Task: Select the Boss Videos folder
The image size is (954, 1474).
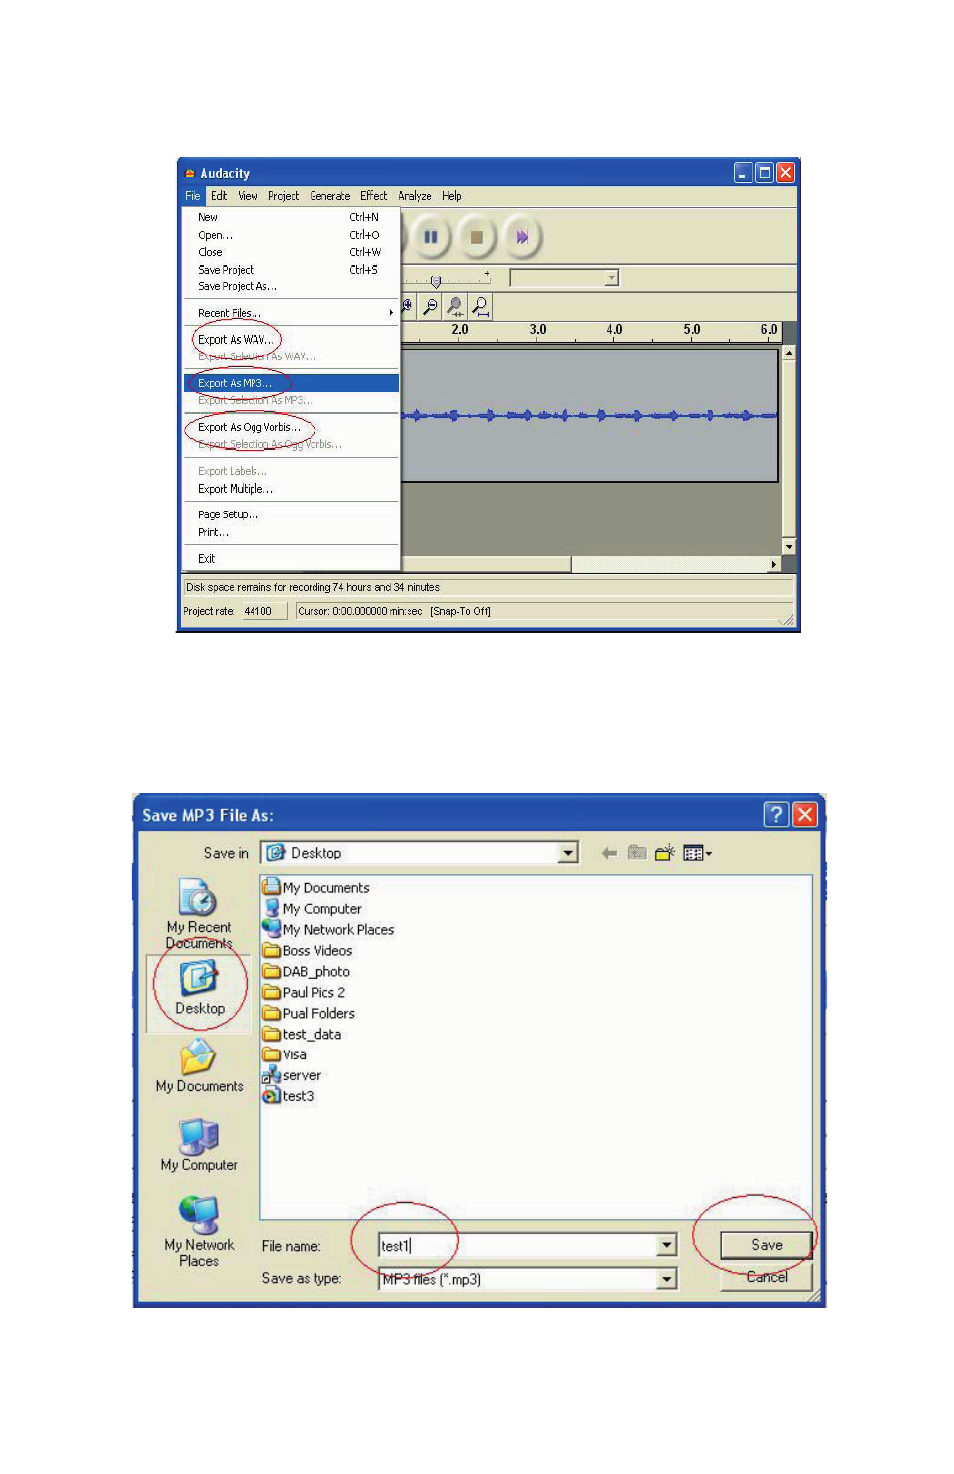Action: (x=307, y=950)
